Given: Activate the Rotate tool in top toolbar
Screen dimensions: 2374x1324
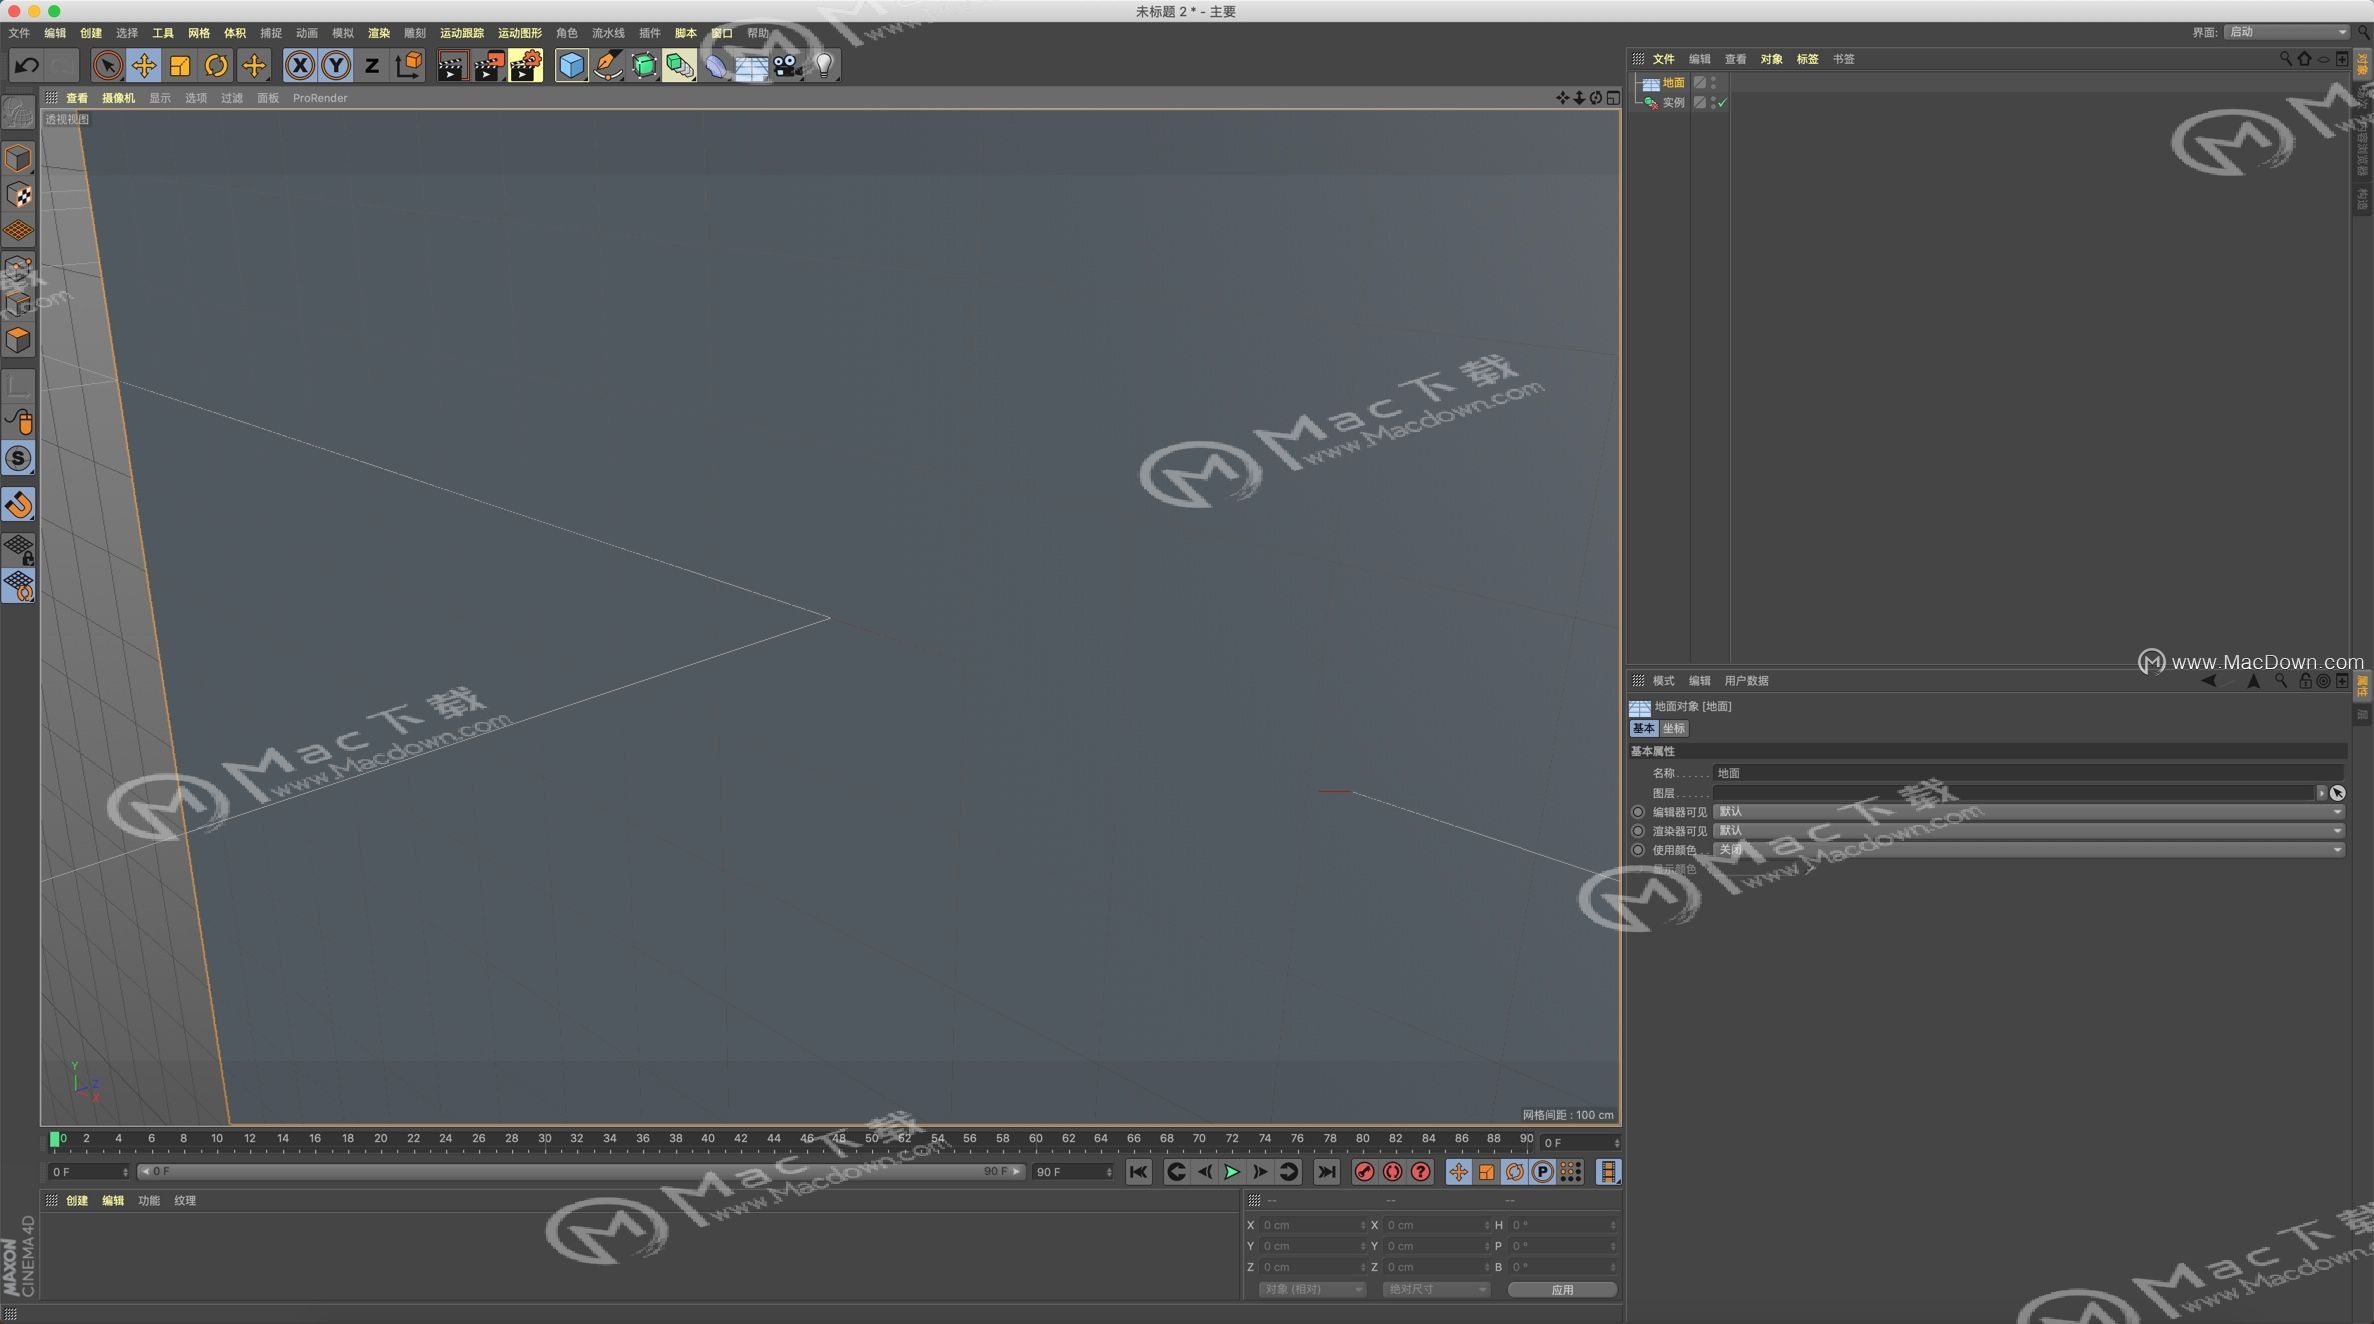Looking at the screenshot, I should (216, 66).
